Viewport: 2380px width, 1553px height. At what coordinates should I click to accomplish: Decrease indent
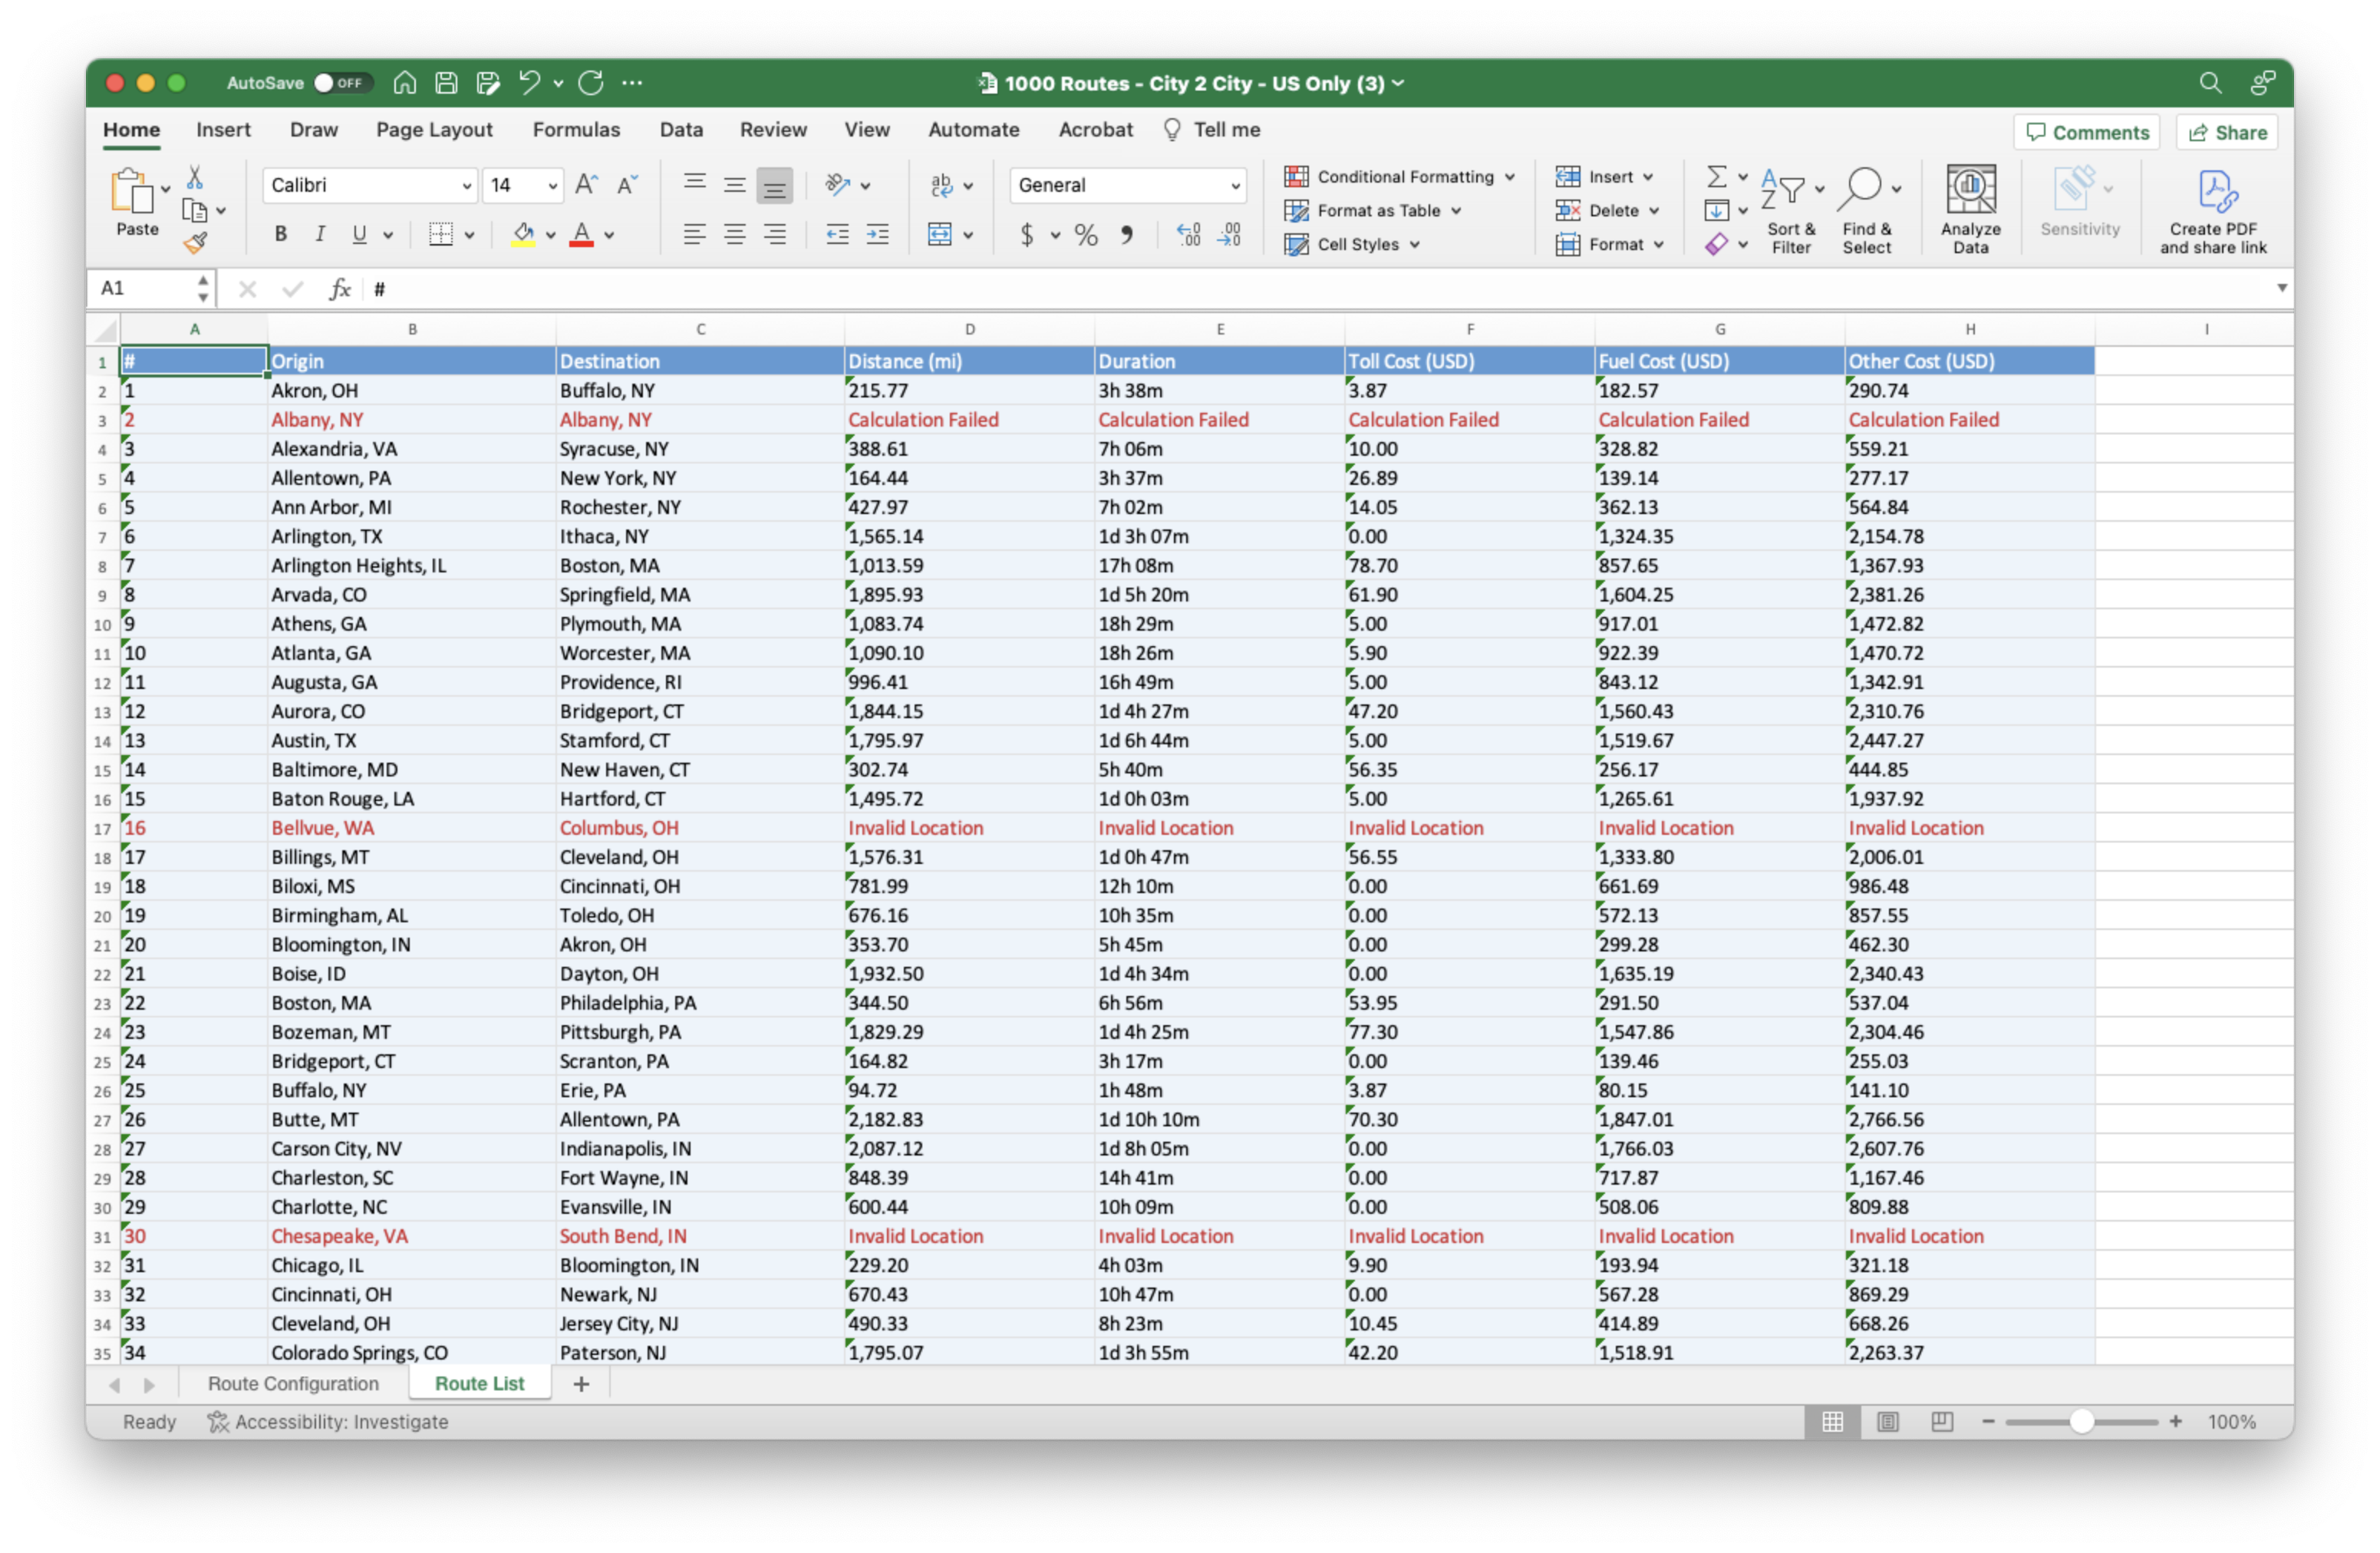[838, 235]
